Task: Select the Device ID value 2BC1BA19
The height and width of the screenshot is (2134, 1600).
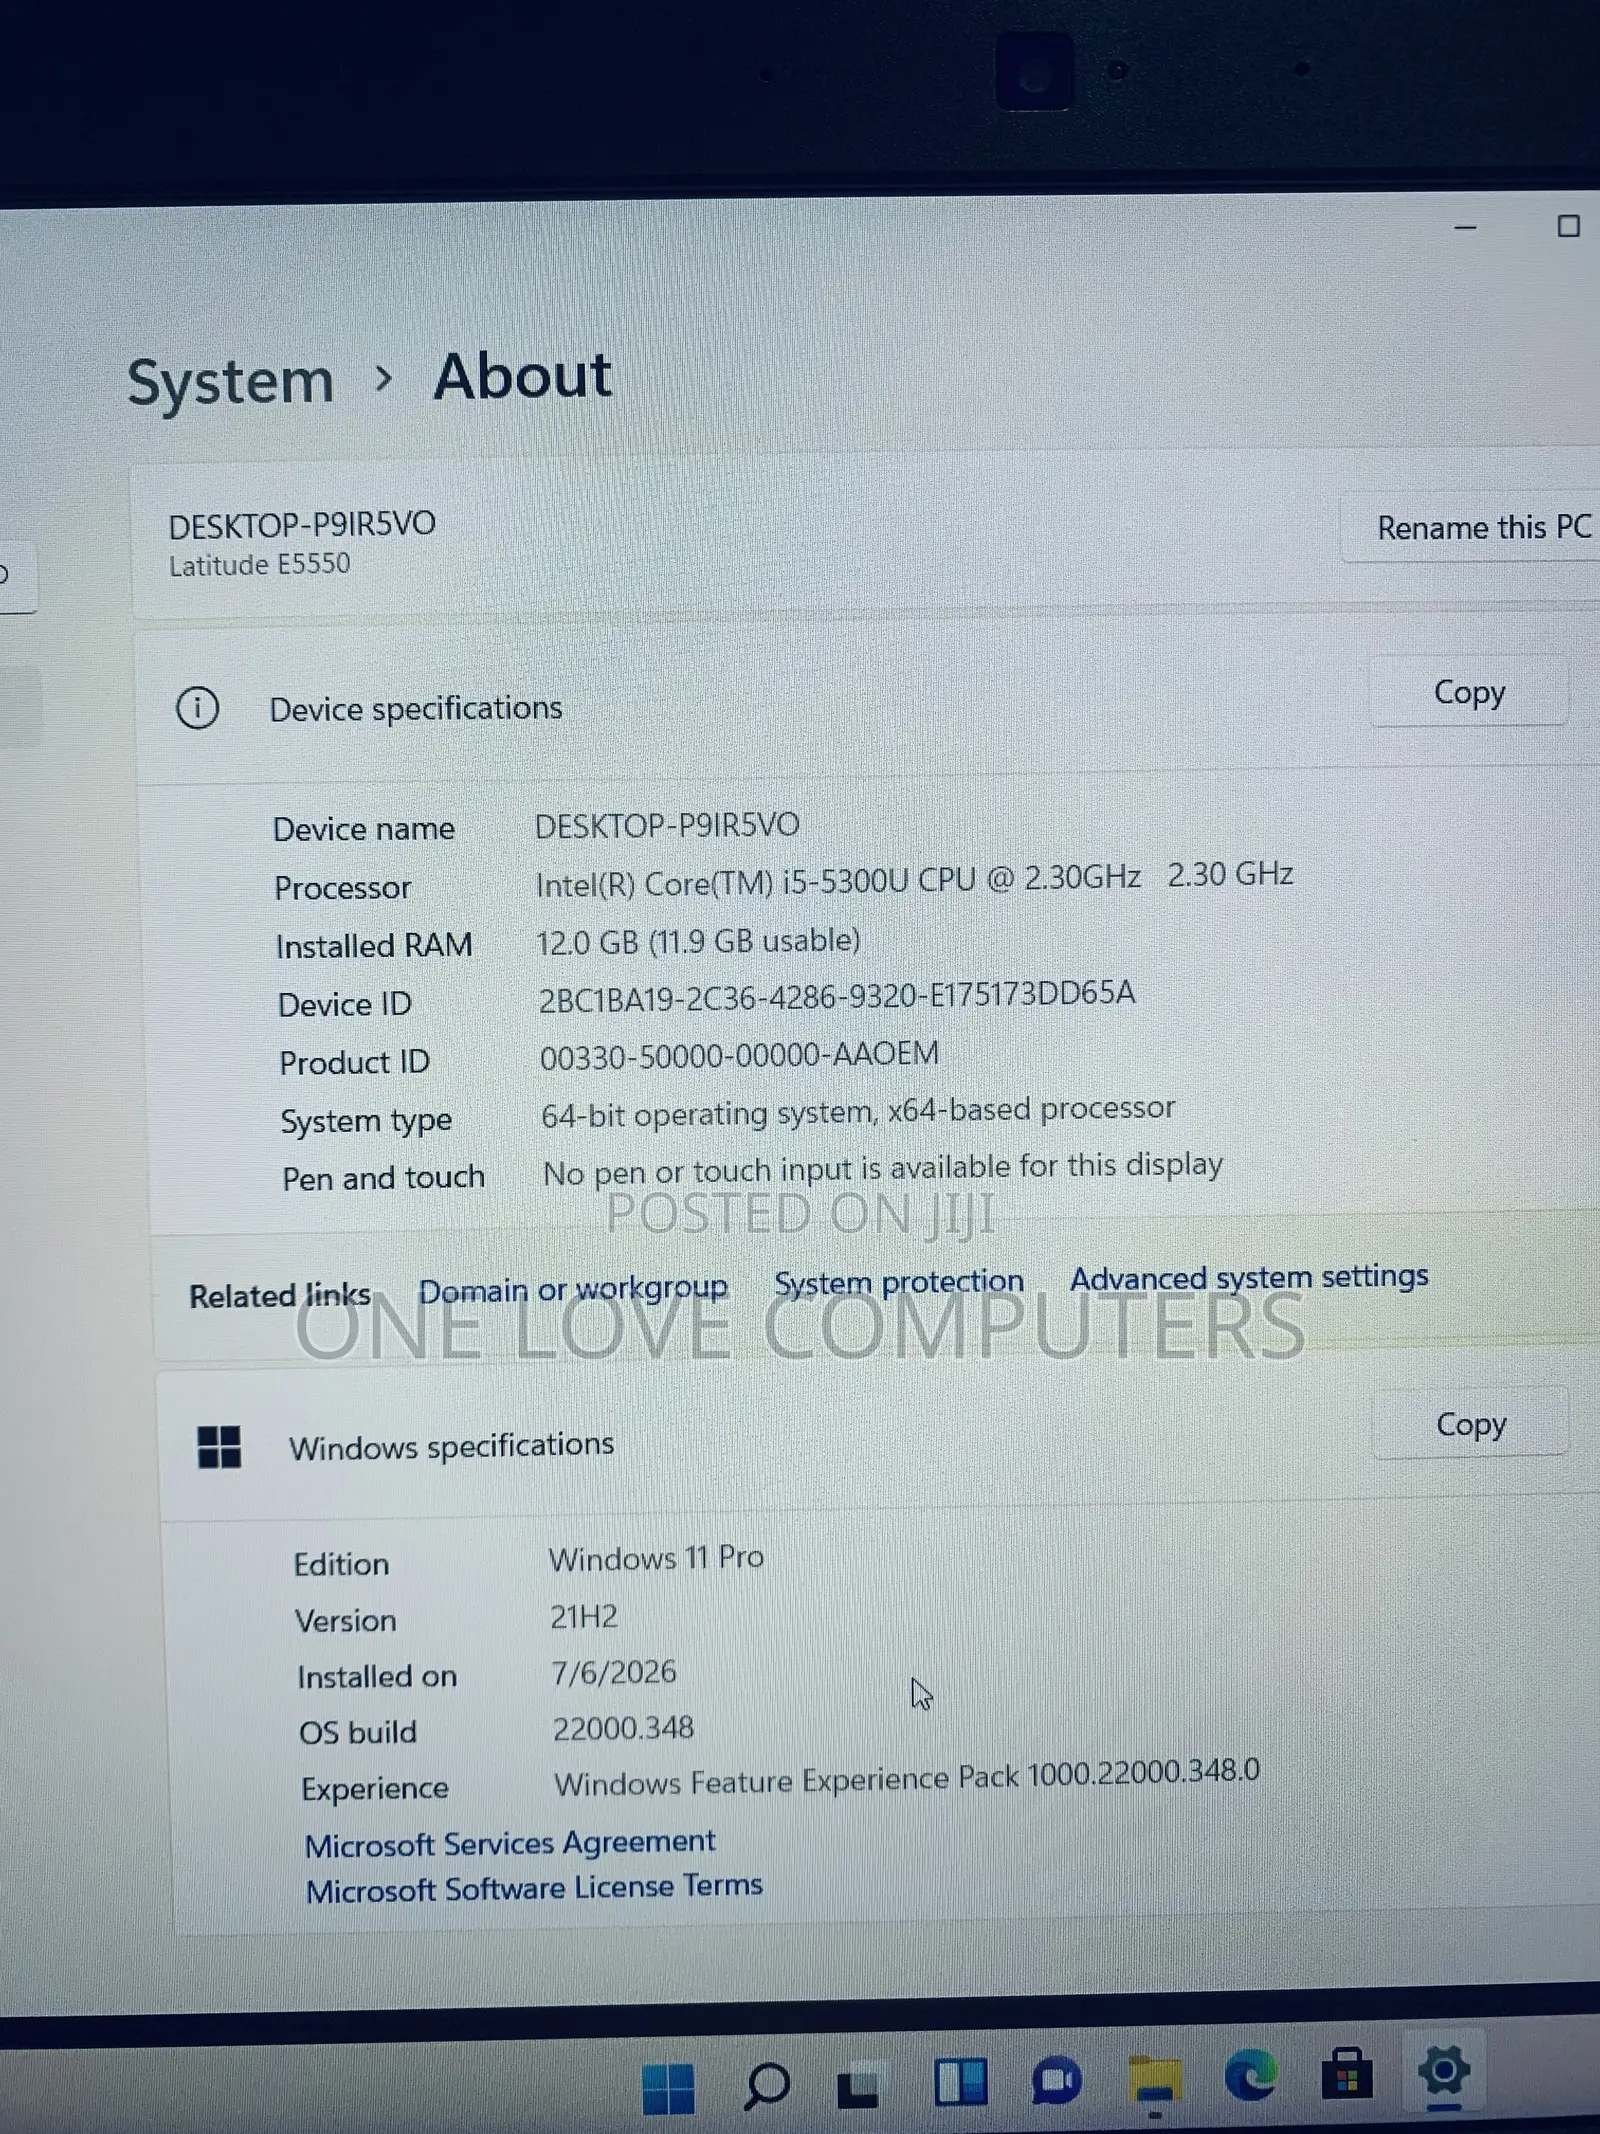Action: (x=837, y=996)
